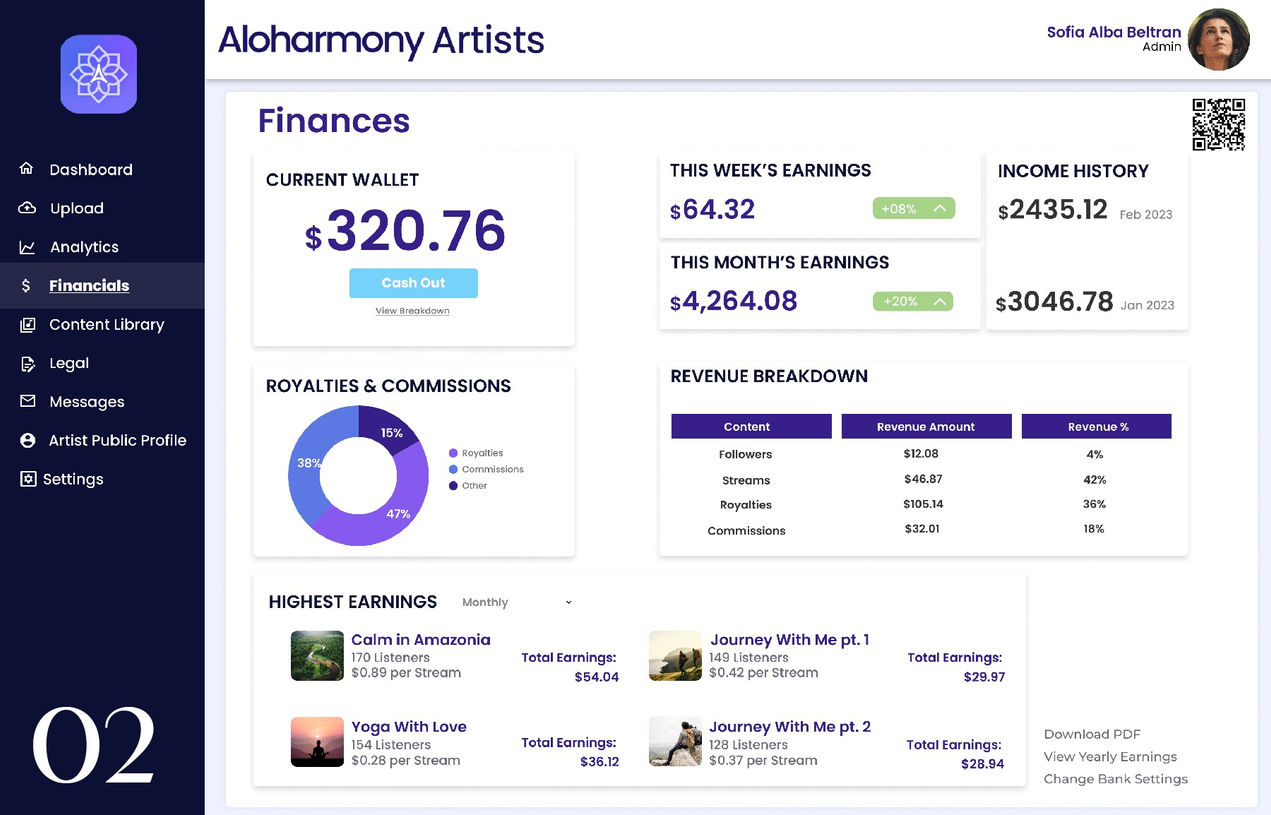
Task: Click the Upload cloud icon
Action: [27, 208]
